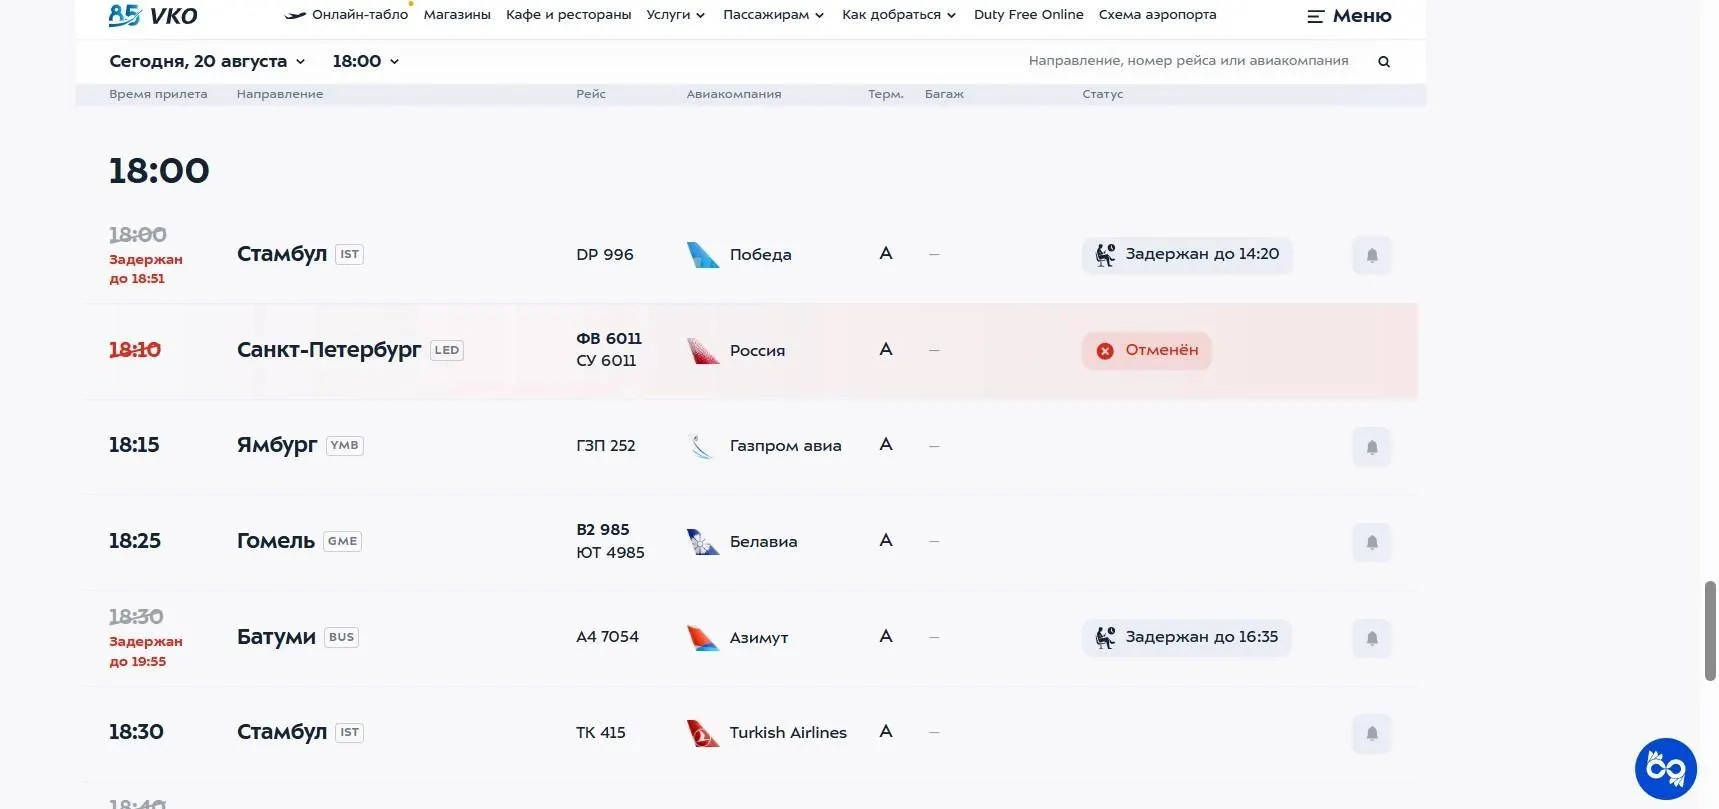1719x809 pixels.
Task: Open the Батуми destination row
Action: 750,638
